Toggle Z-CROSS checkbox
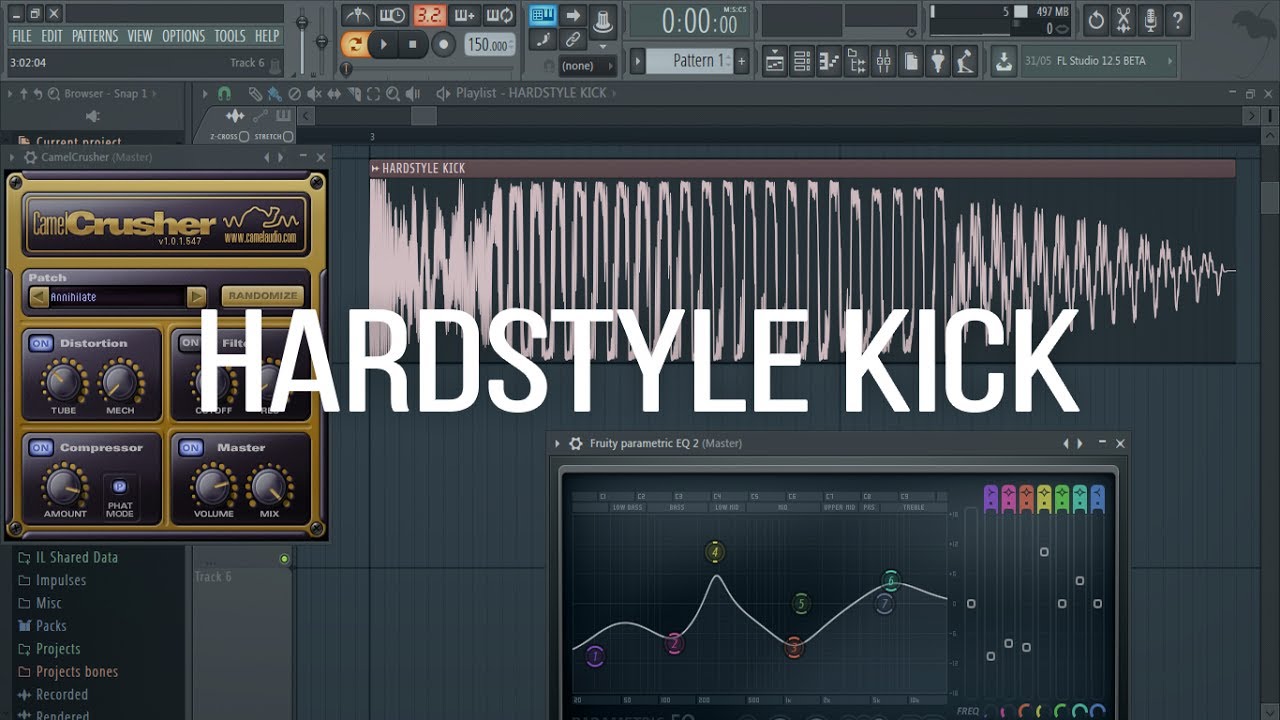Viewport: 1280px width, 720px height. (x=246, y=136)
